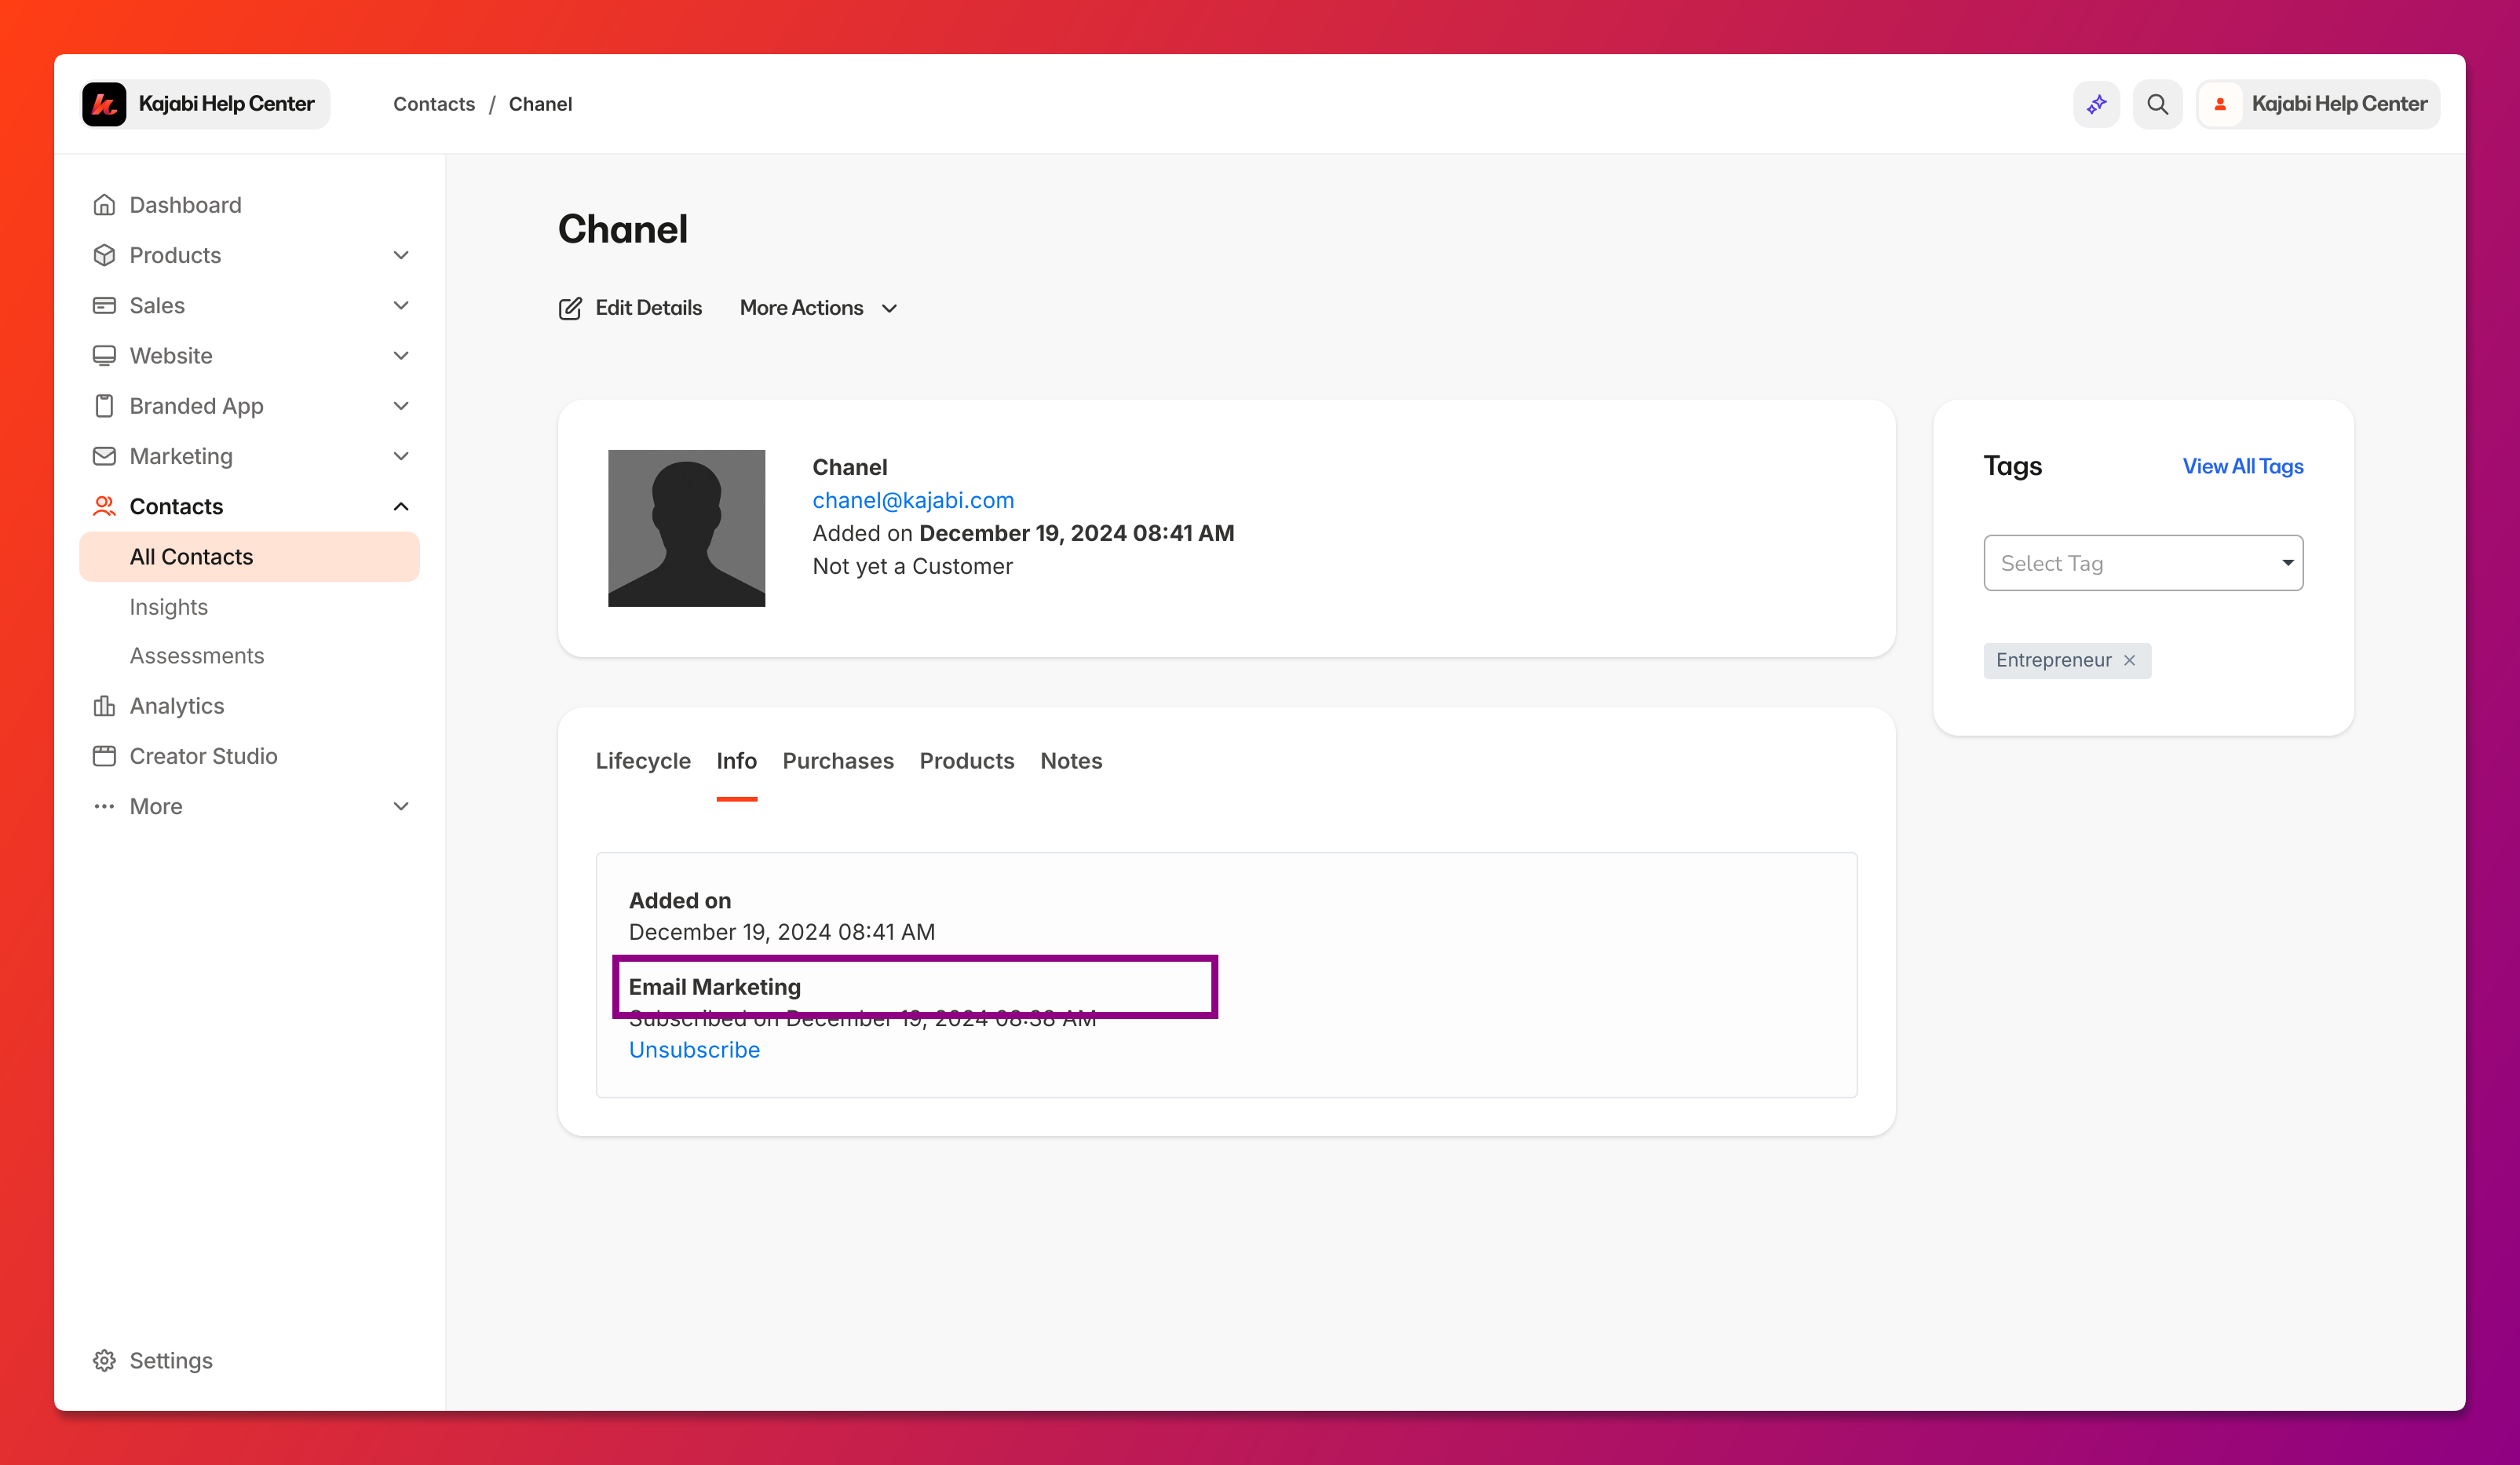The image size is (2520, 1465).
Task: Open the Products tab in contact card
Action: pos(967,761)
